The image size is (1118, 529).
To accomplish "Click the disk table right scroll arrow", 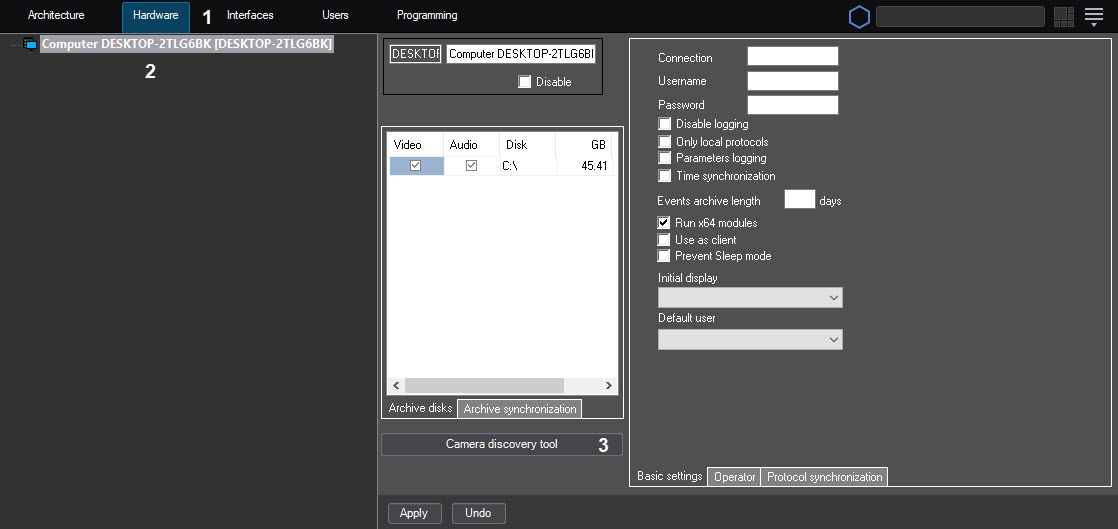I will (x=609, y=386).
